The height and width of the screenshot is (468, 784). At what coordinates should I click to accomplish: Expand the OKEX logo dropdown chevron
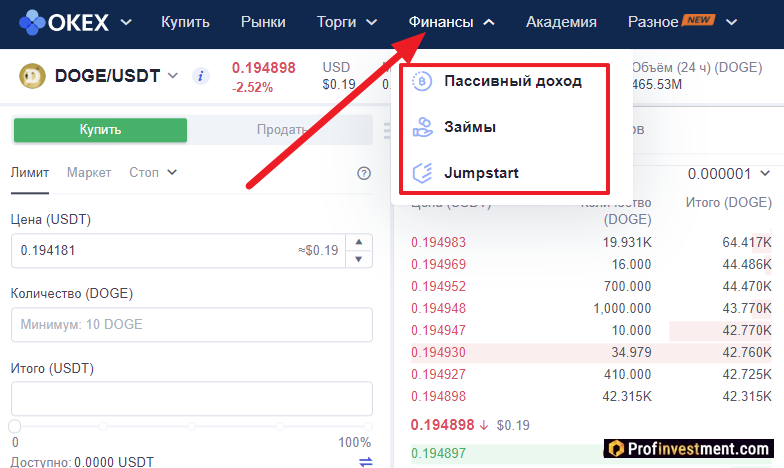pyautogui.click(x=126, y=22)
